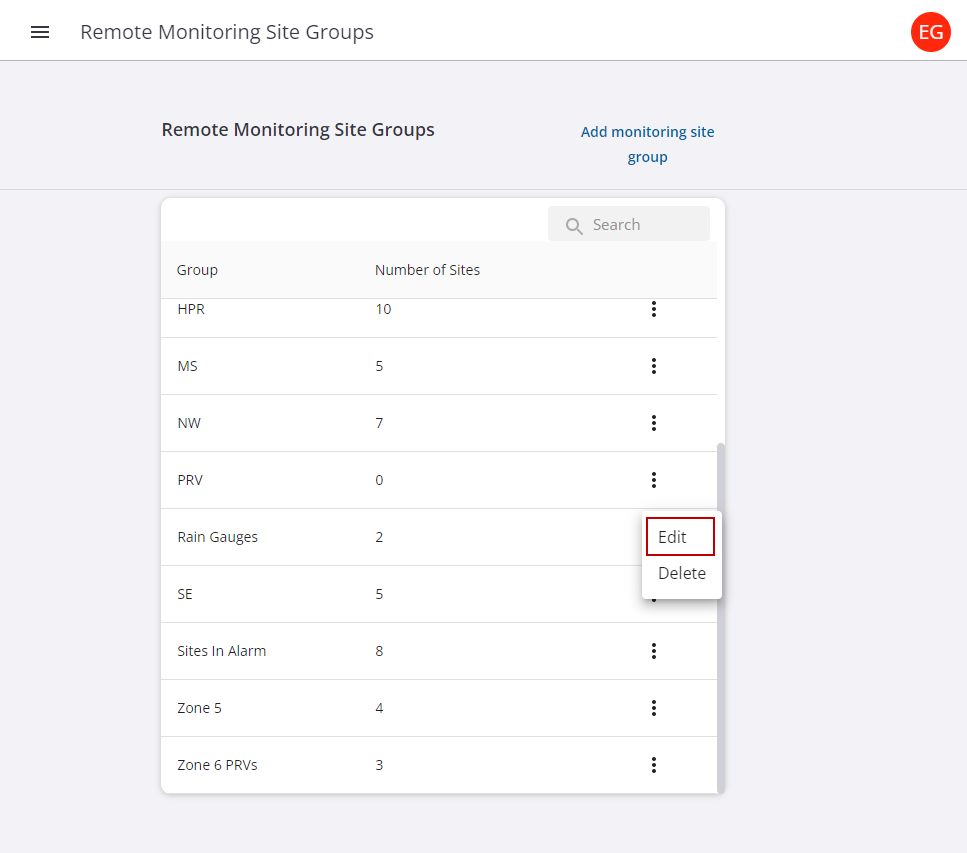Click the Number of Sites column header

[427, 270]
